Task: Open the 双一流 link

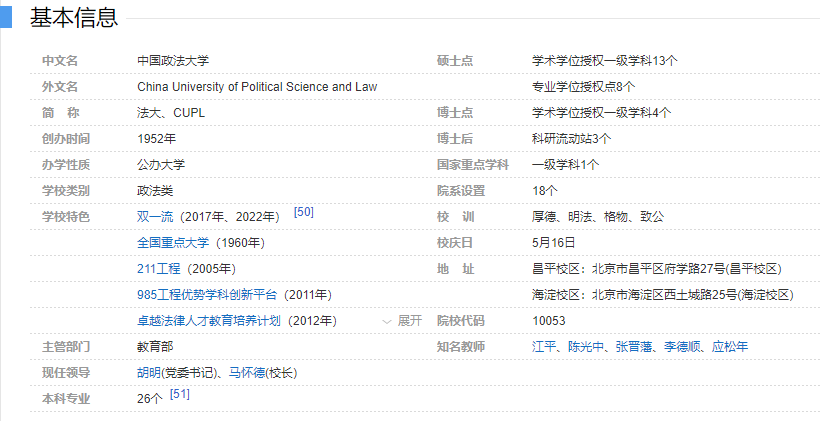Action: click(156, 216)
